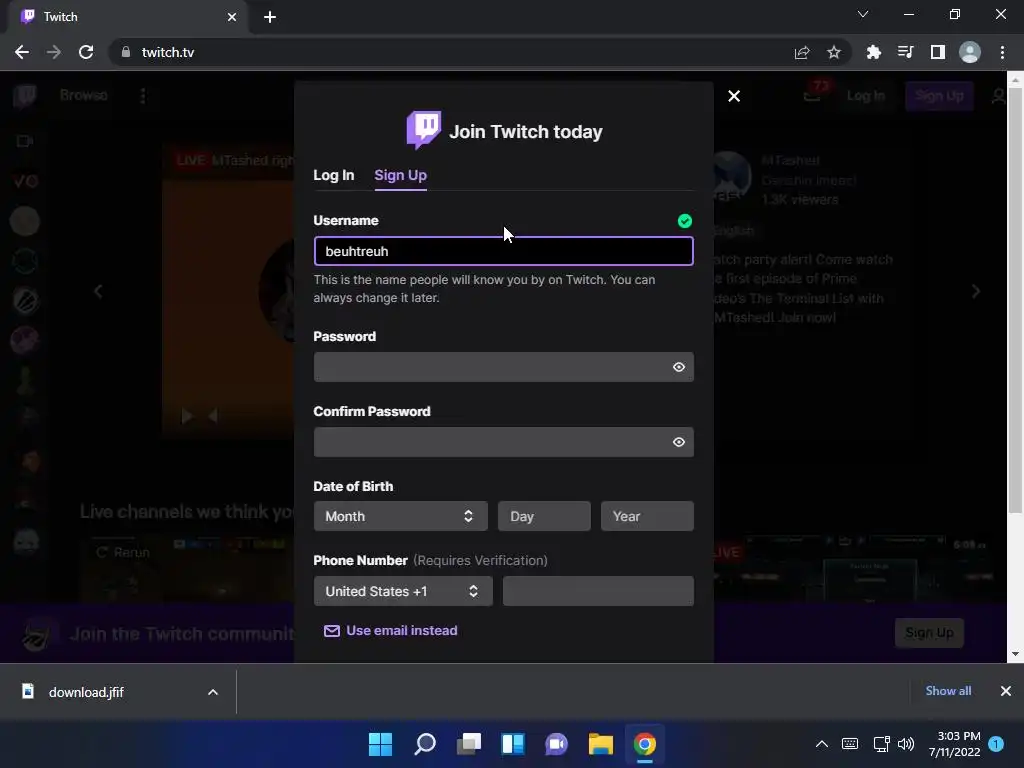The image size is (1024, 768).
Task: Close the Twitch browser tab
Action: pyautogui.click(x=232, y=17)
